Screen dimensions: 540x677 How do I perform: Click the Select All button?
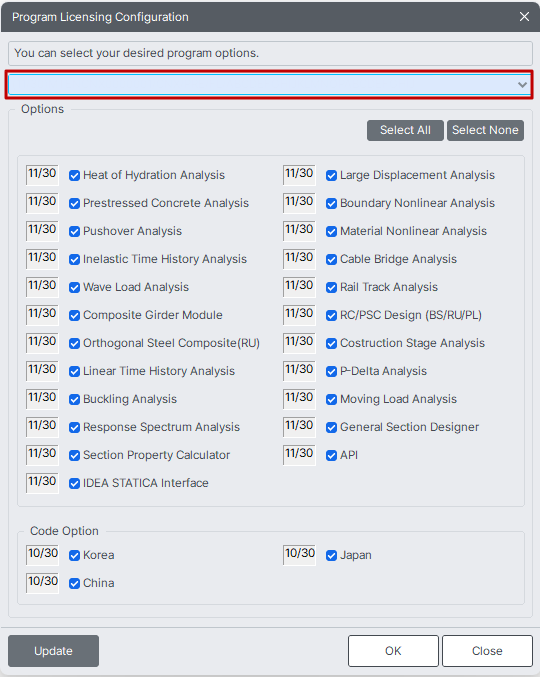point(405,130)
